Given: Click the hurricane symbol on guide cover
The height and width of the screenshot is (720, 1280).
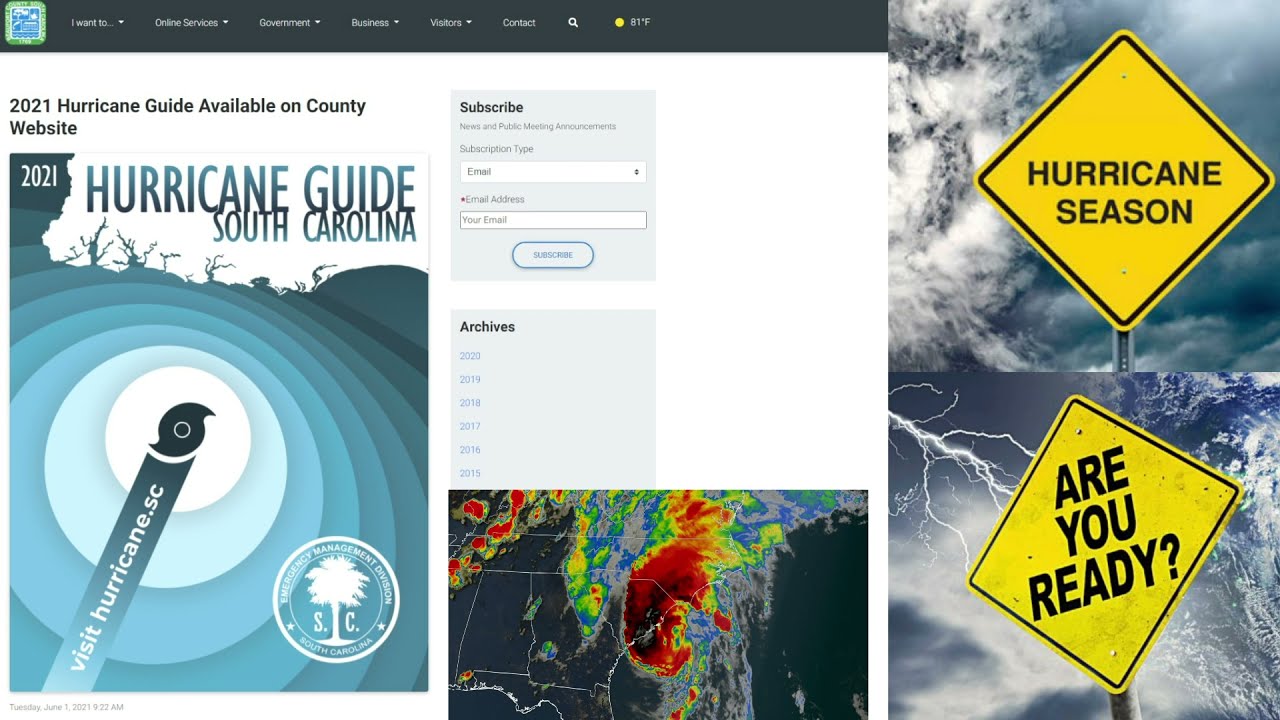Looking at the screenshot, I should (184, 431).
